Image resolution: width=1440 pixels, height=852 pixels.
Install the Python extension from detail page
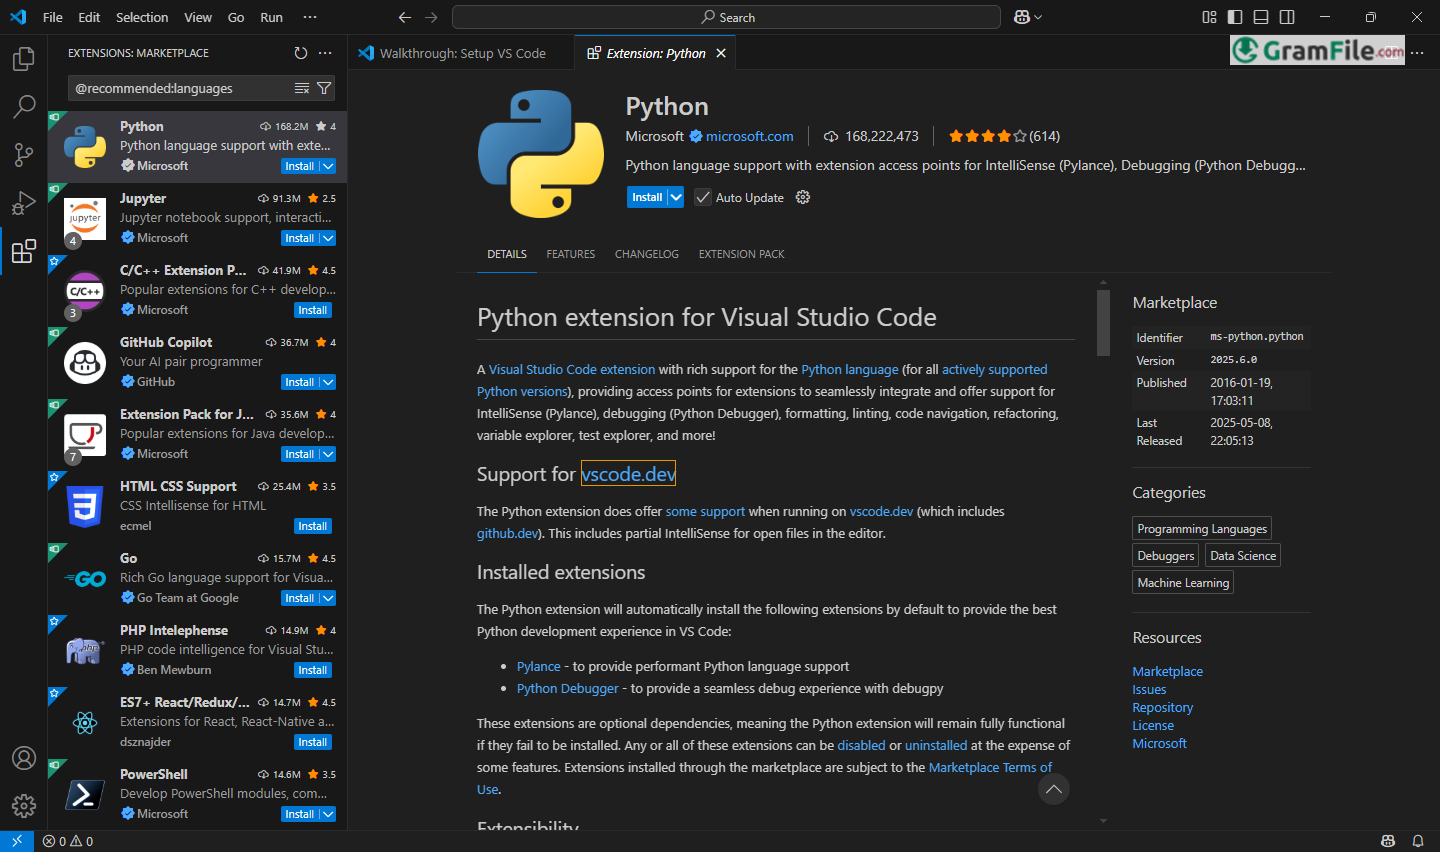[x=647, y=197]
